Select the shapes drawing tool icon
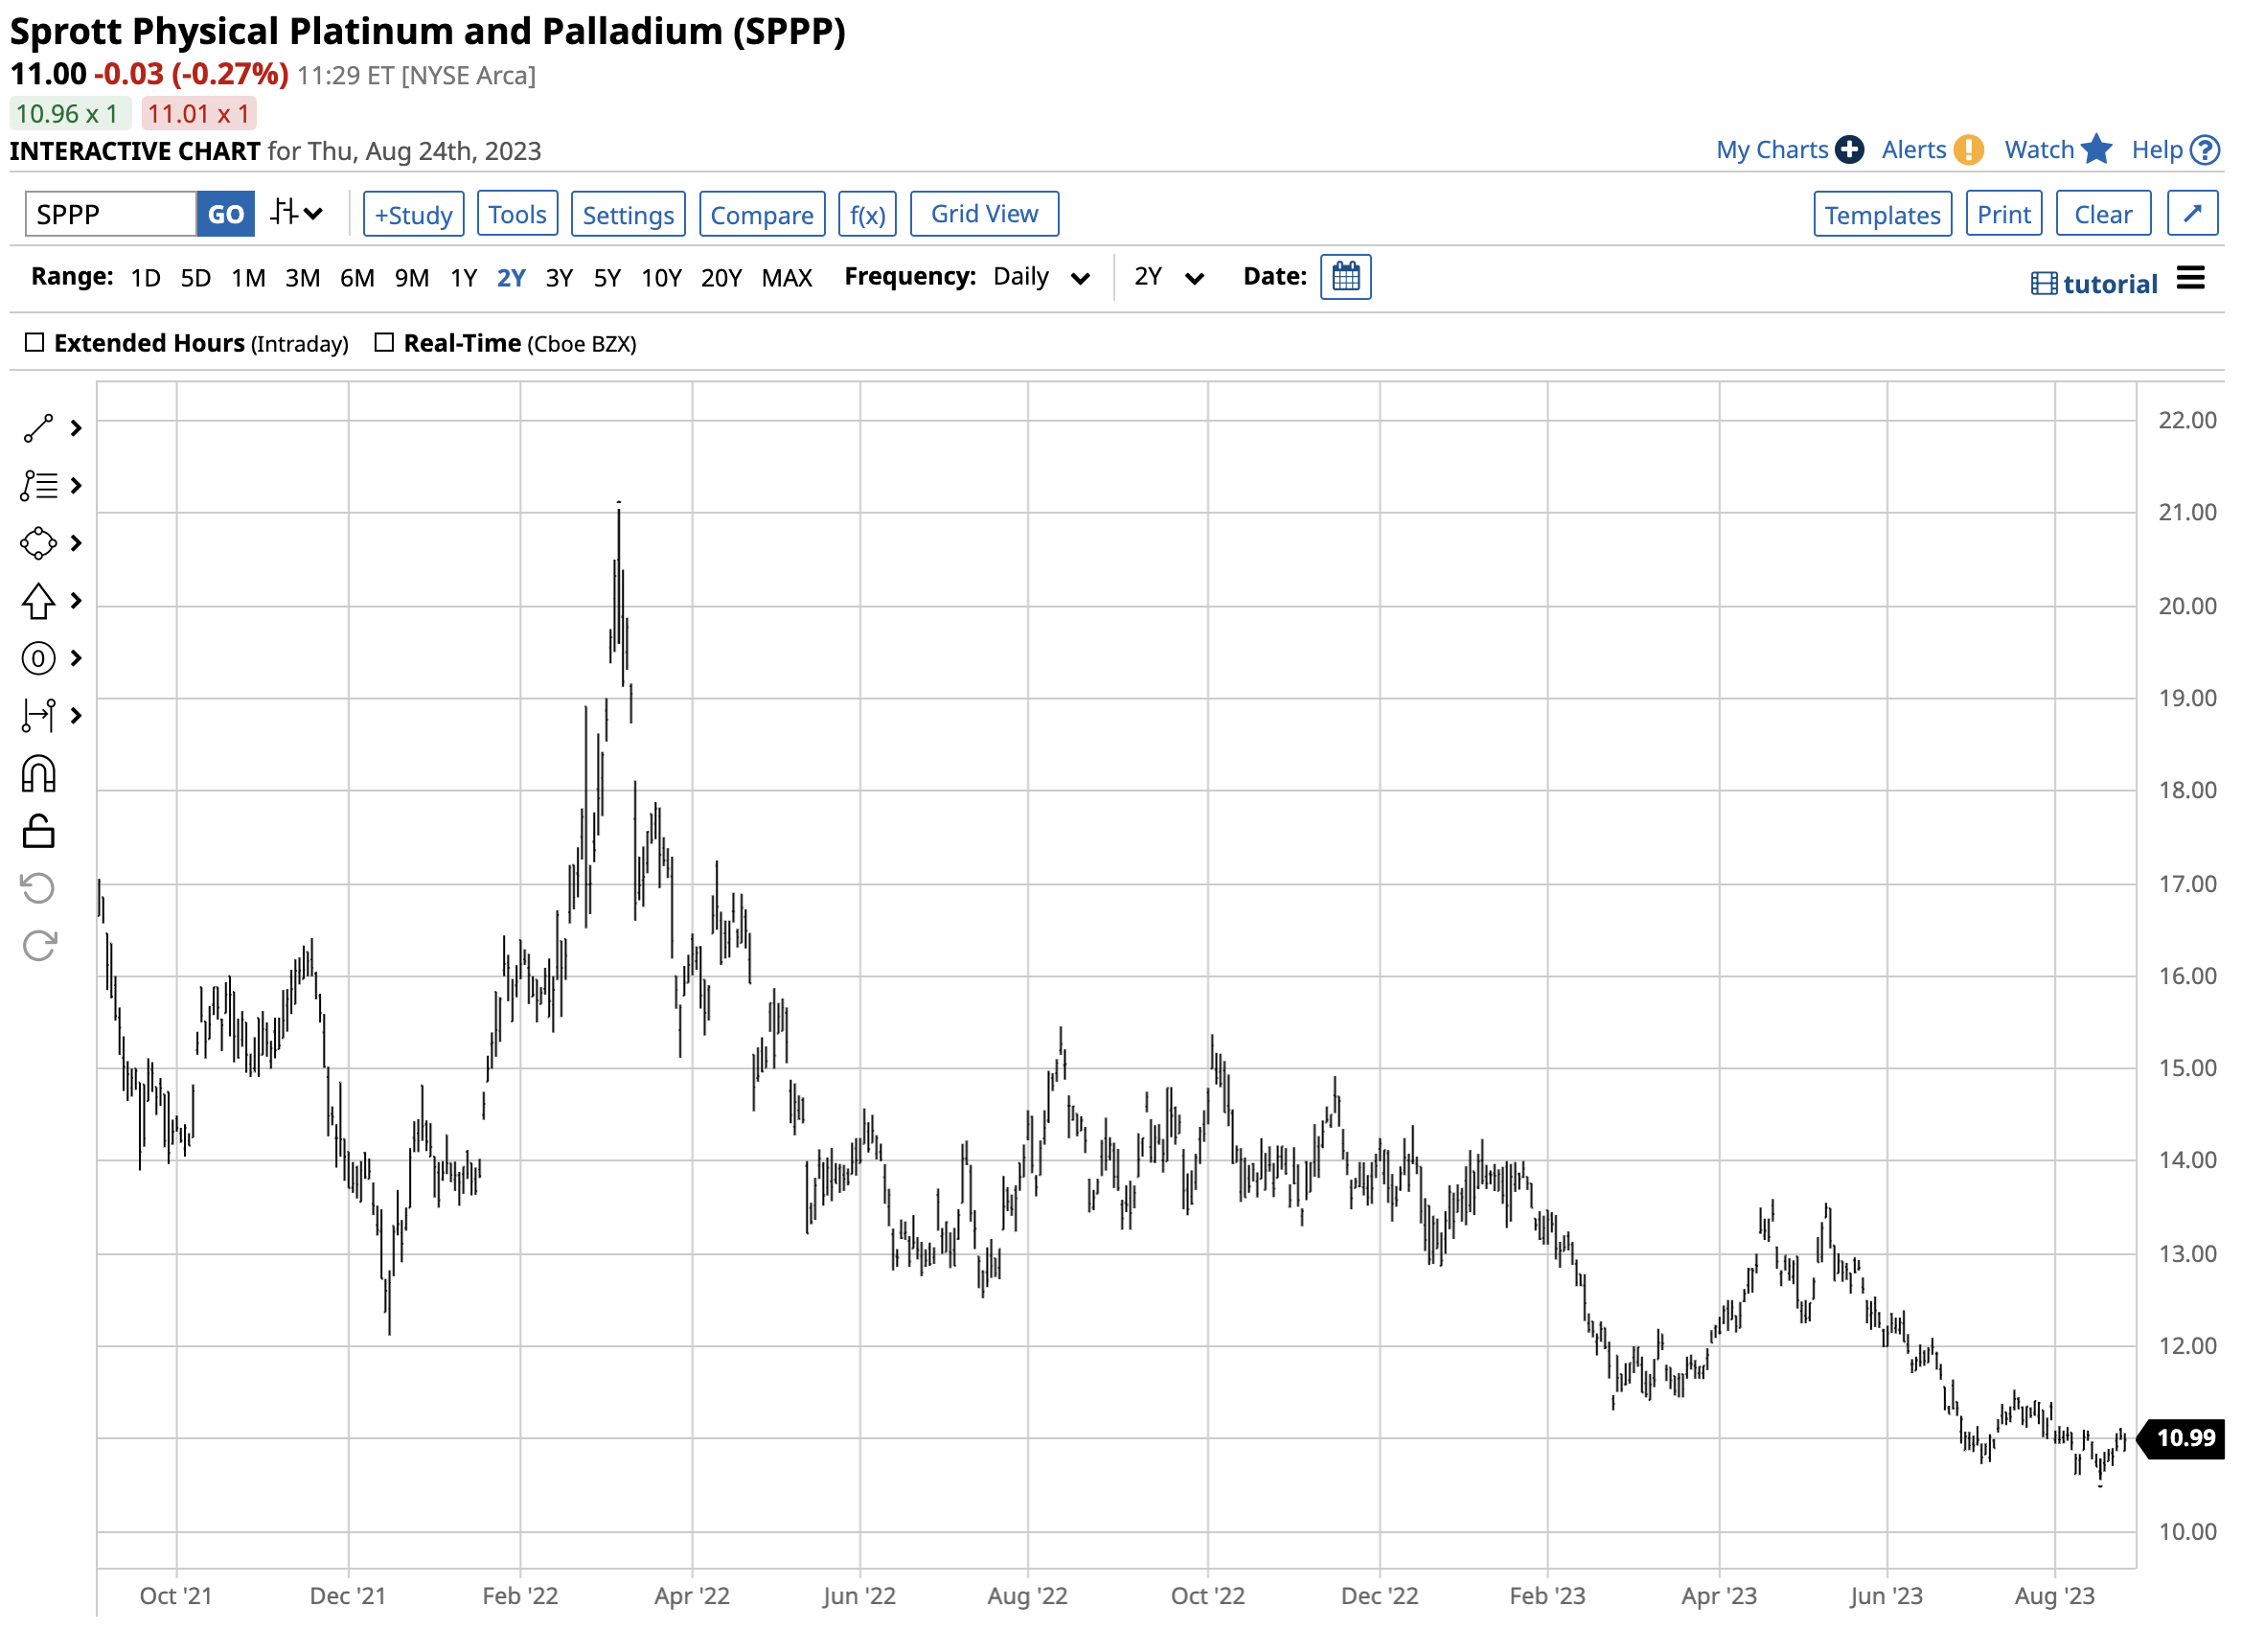The width and height of the screenshot is (2265, 1652). 38,544
